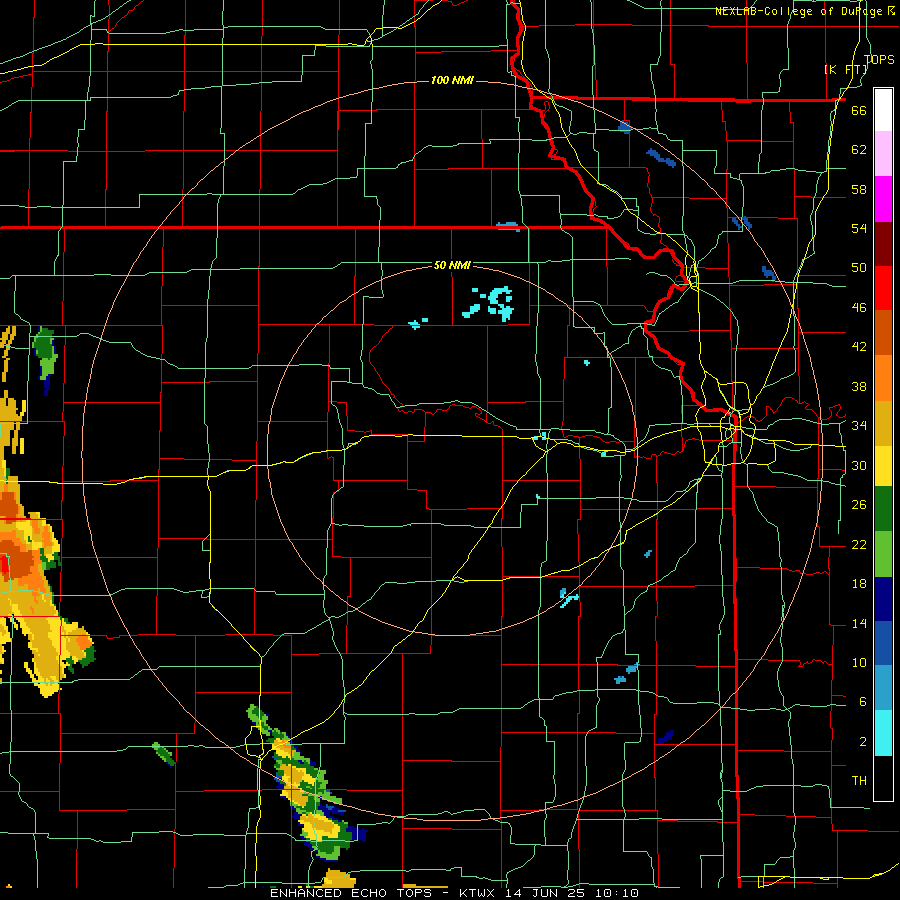Select the bright red legend swatch
This screenshot has height=900, width=900.
[883, 288]
